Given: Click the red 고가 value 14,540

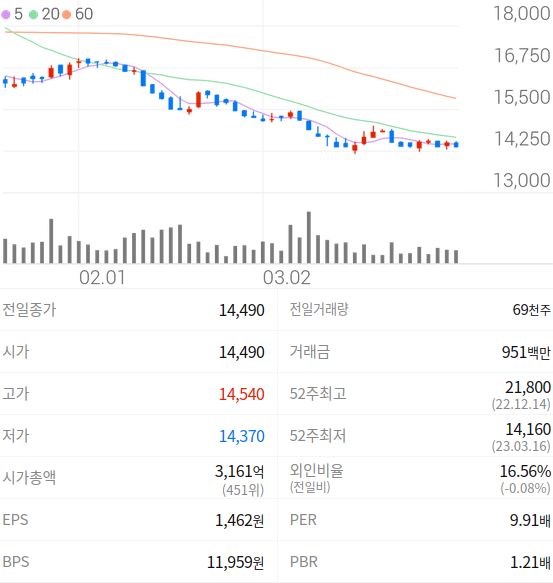Looking at the screenshot, I should point(241,394).
